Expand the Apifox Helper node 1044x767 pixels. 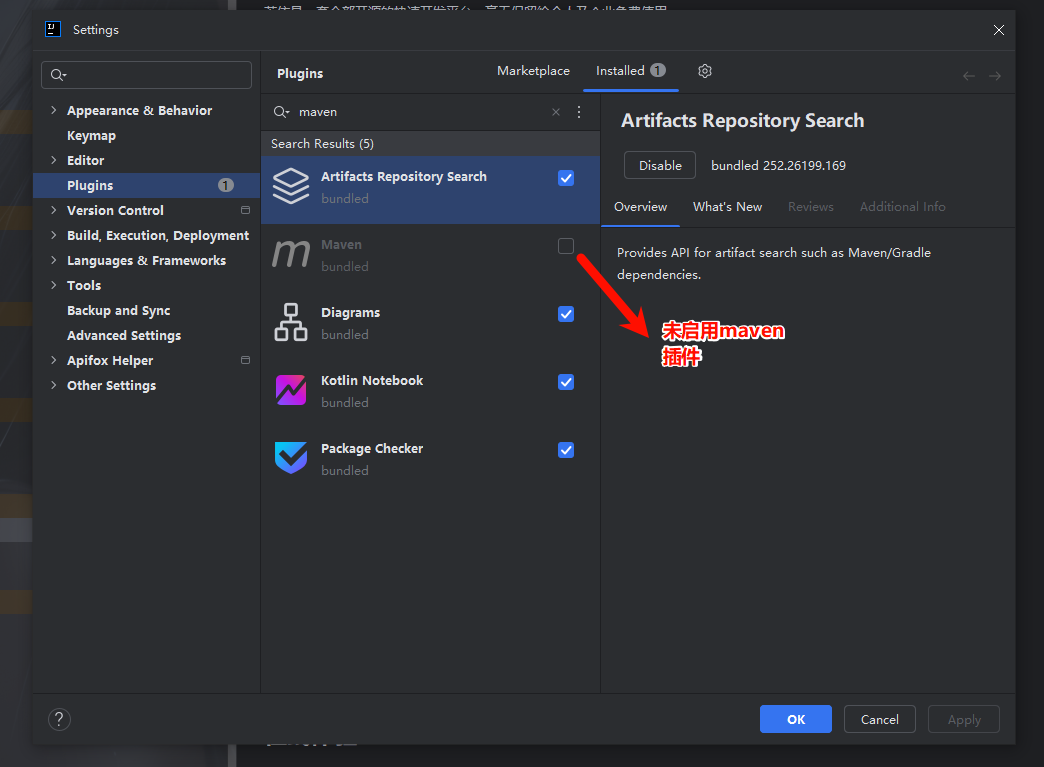(x=53, y=360)
